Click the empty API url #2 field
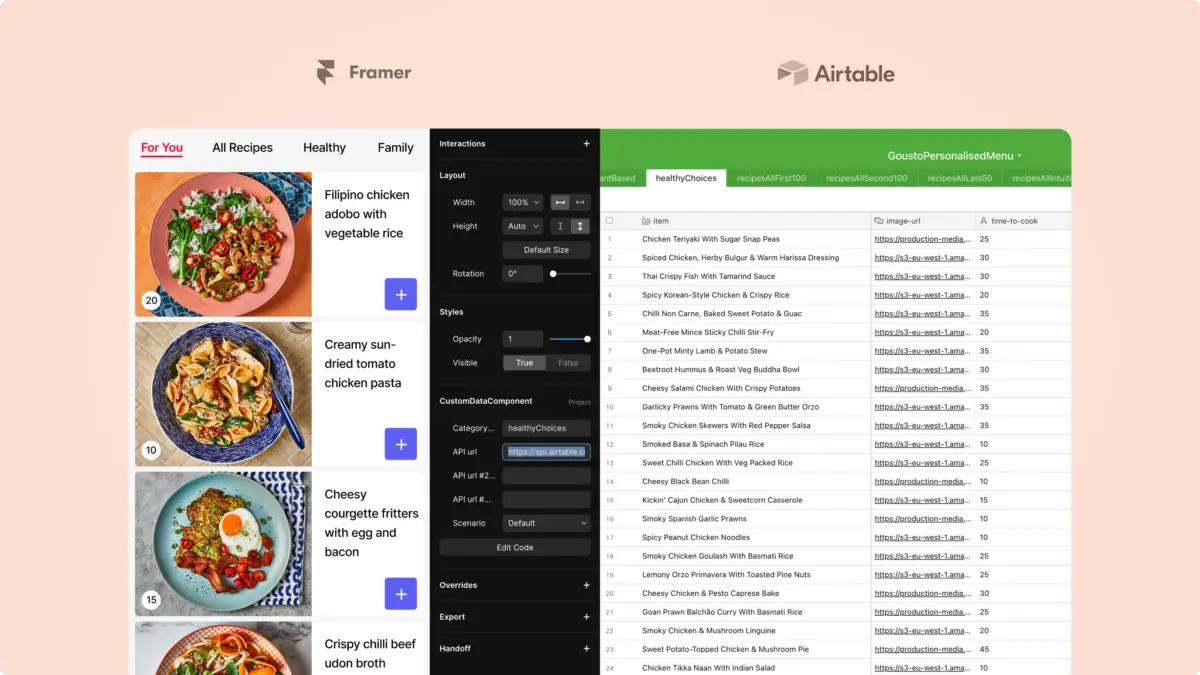Image resolution: width=1200 pixels, height=675 pixels. click(x=546, y=476)
